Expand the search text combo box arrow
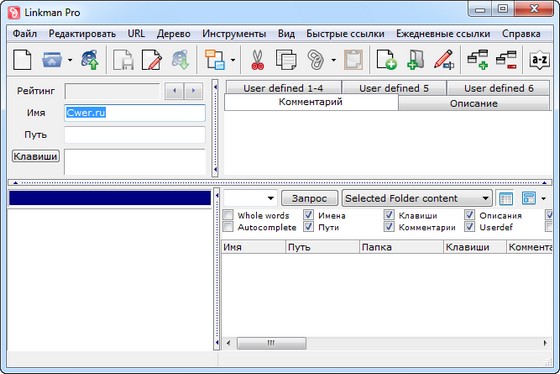 coord(270,198)
